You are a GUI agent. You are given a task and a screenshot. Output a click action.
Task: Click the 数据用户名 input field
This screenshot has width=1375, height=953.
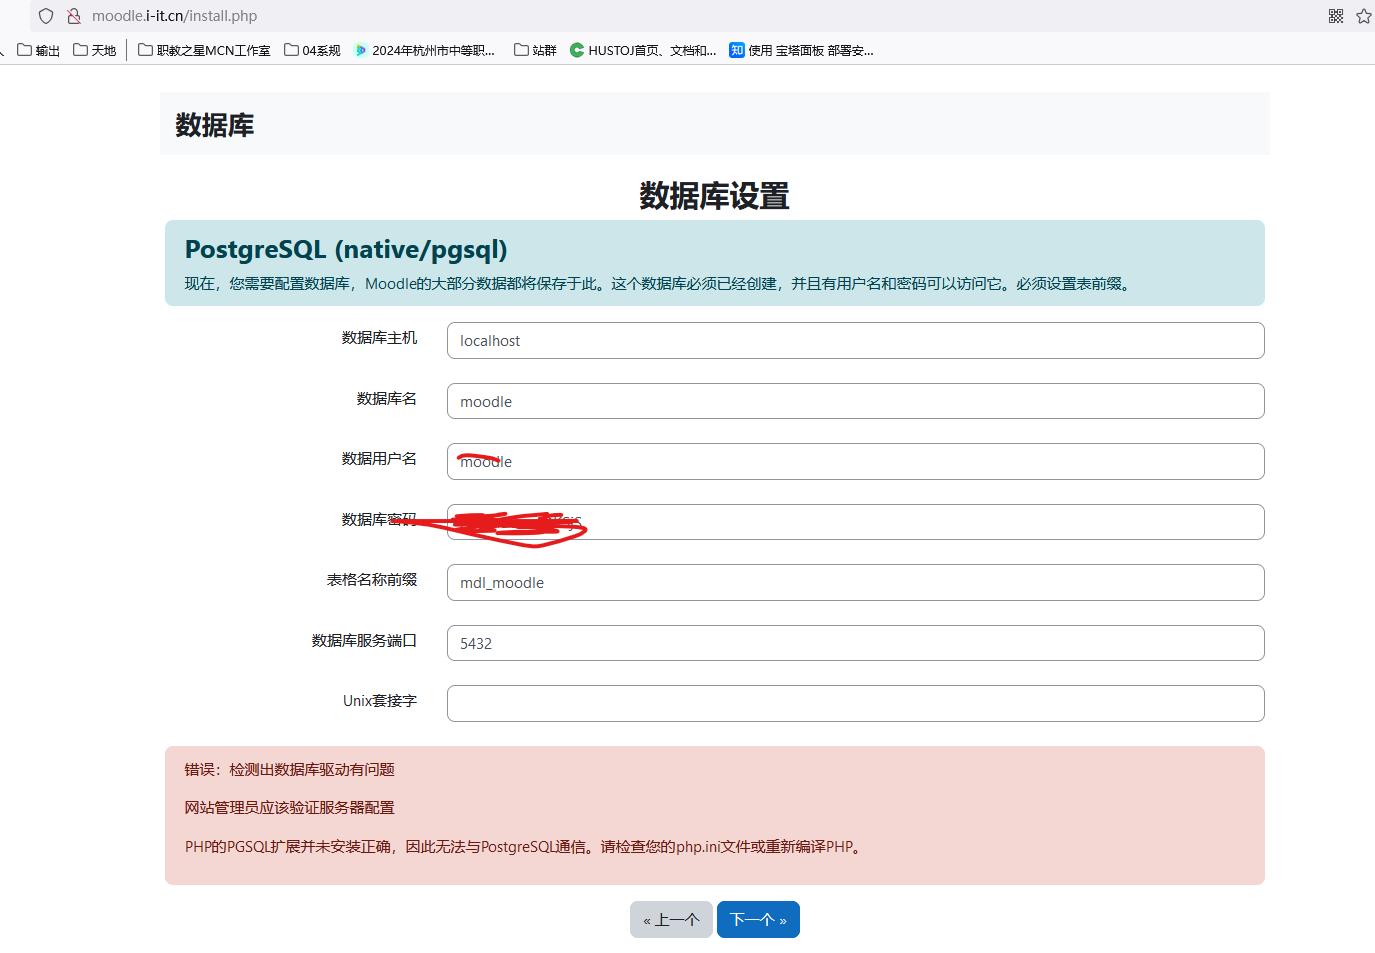[856, 461]
